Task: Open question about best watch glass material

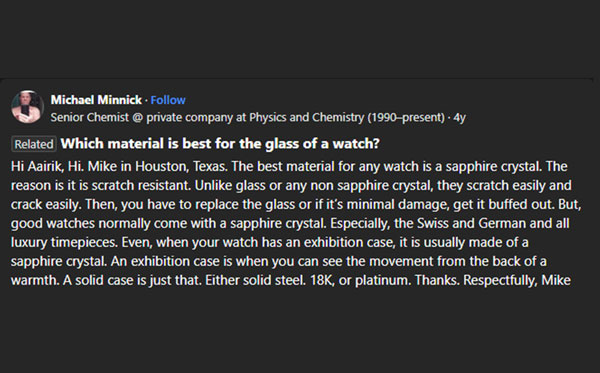Action: tap(220, 143)
